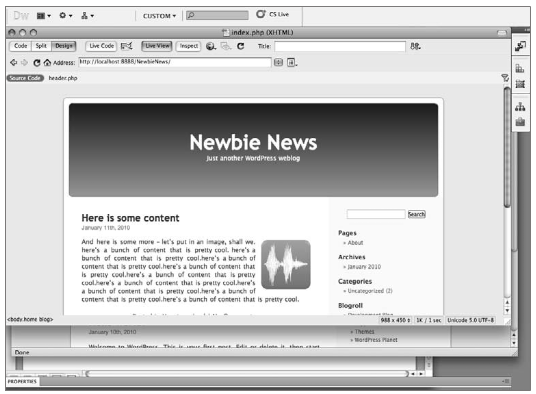Open the Layout menu icon dropdown

[x=44, y=16]
